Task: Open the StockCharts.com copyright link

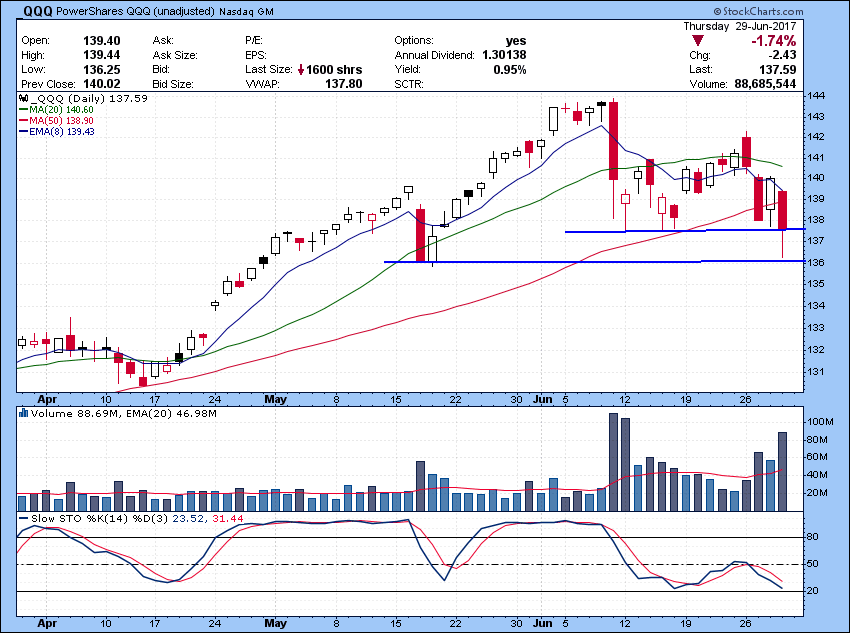Action: tap(758, 11)
